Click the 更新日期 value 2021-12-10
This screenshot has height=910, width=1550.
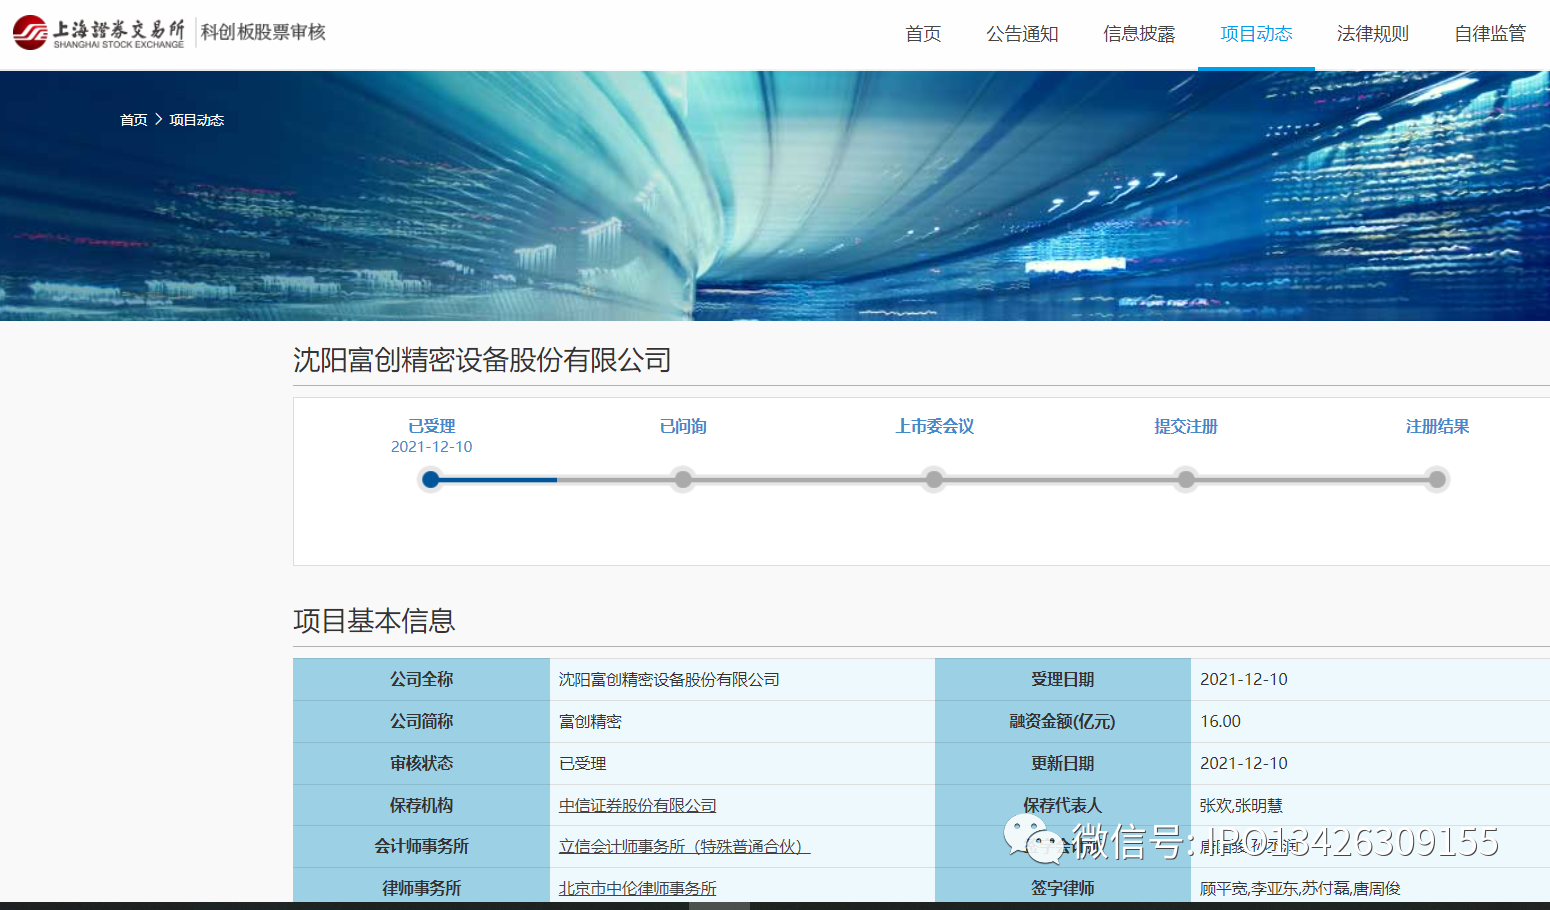point(1243,763)
